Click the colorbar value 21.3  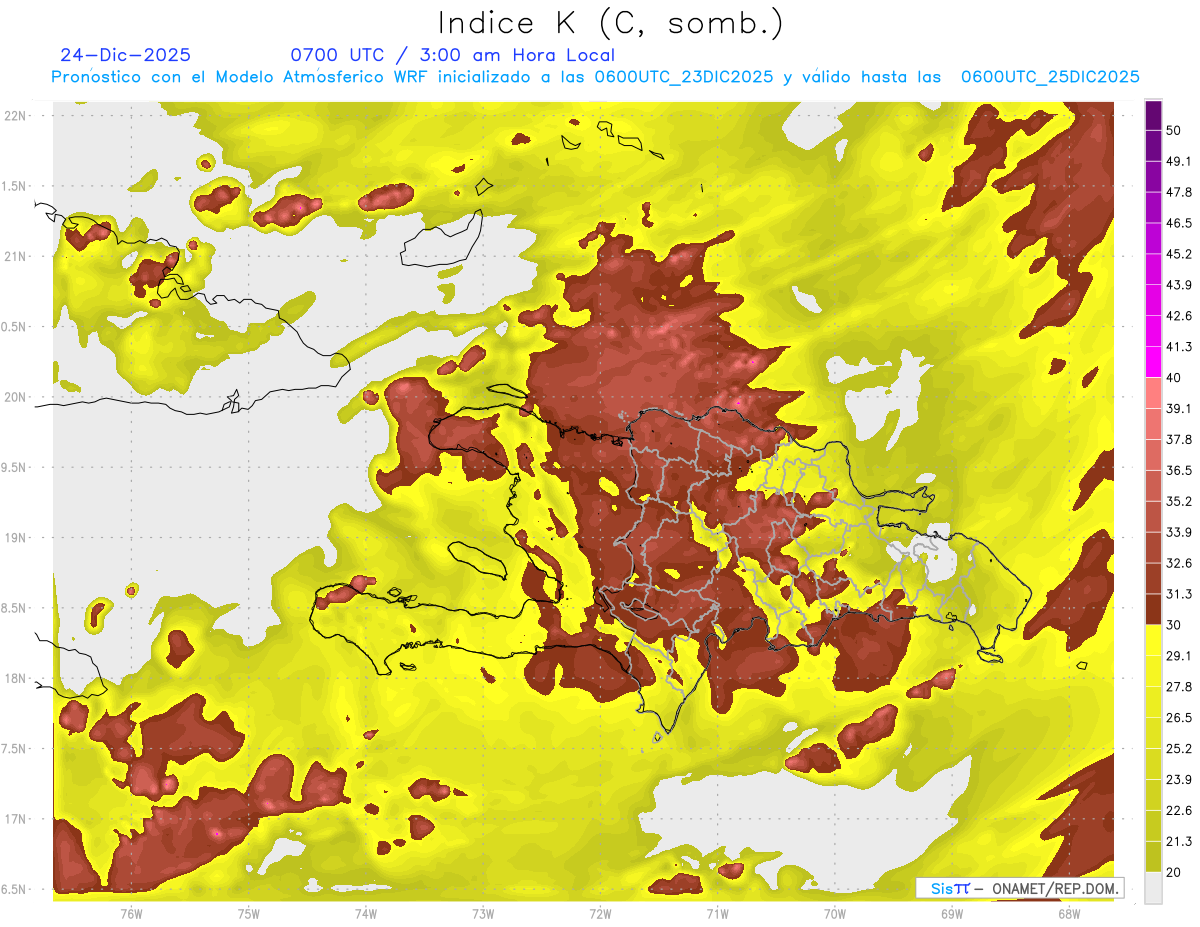pos(1178,842)
